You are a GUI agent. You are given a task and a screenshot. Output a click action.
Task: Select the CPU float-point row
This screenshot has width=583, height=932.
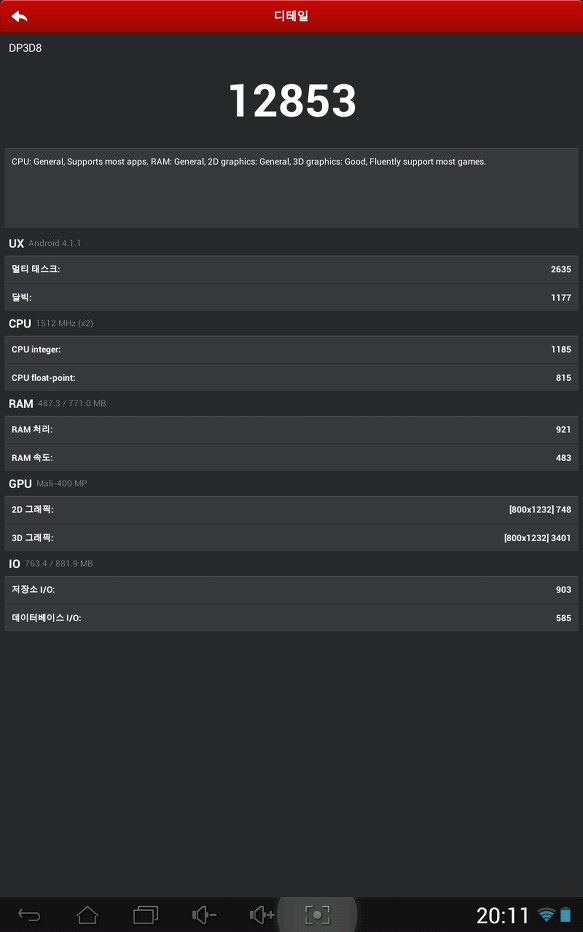[291, 377]
